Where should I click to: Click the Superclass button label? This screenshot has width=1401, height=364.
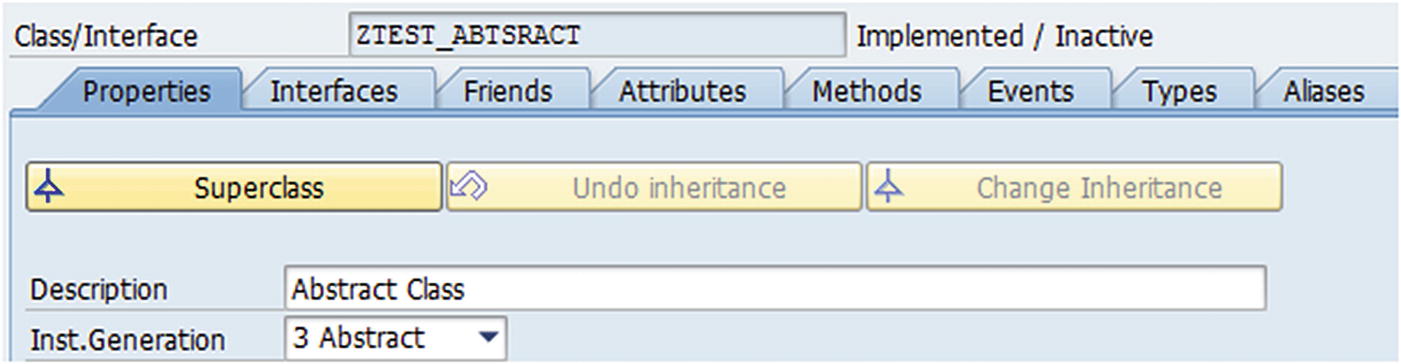(259, 188)
